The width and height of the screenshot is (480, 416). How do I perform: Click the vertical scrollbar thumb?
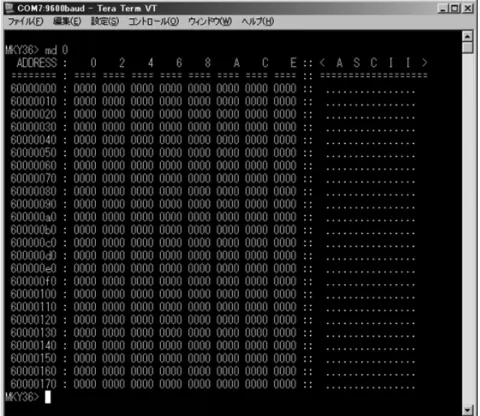click(468, 47)
